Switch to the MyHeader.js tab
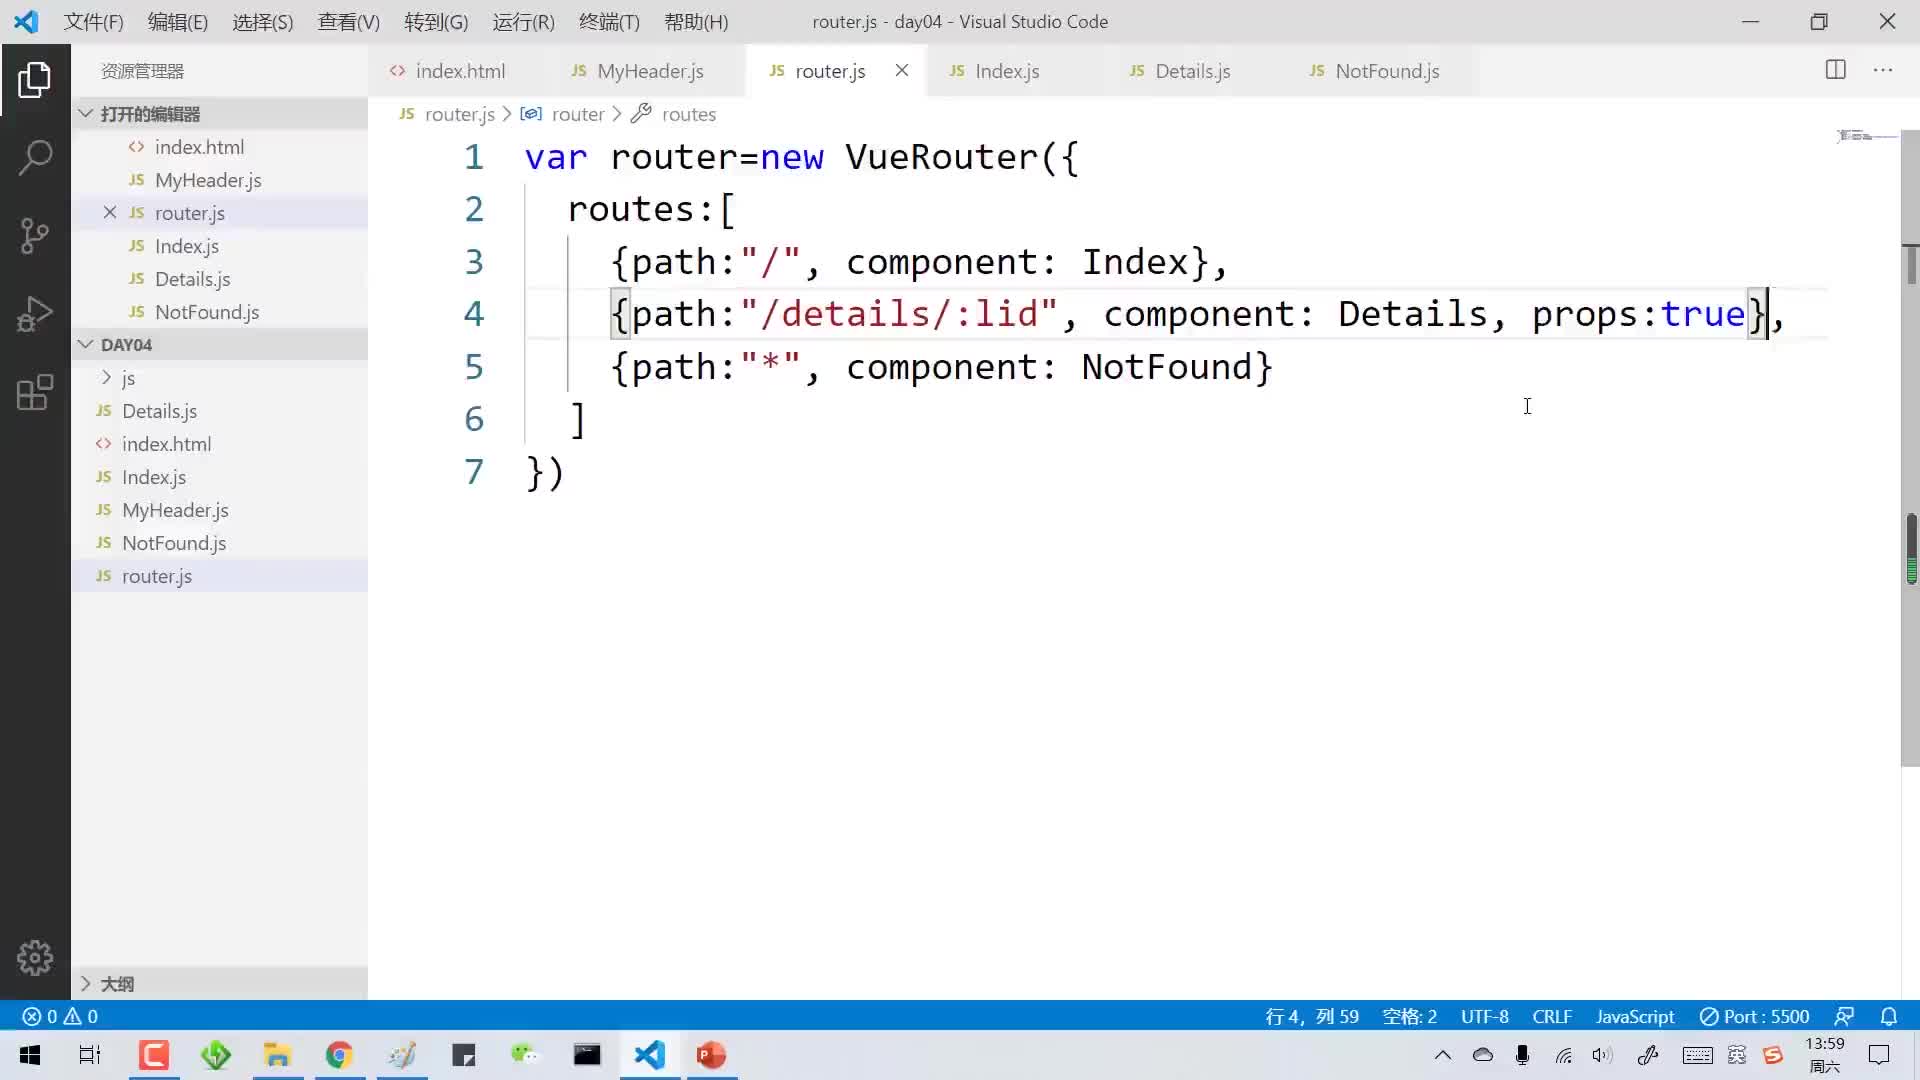The height and width of the screenshot is (1080, 1920). (648, 71)
